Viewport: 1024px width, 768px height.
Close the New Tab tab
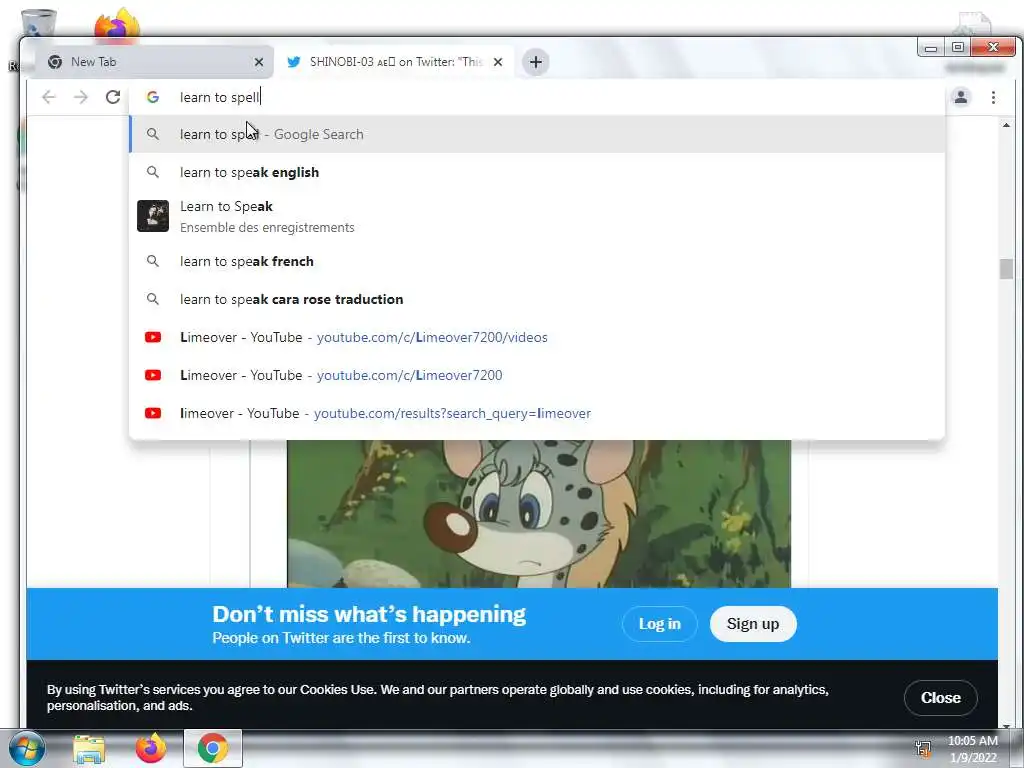(x=259, y=62)
